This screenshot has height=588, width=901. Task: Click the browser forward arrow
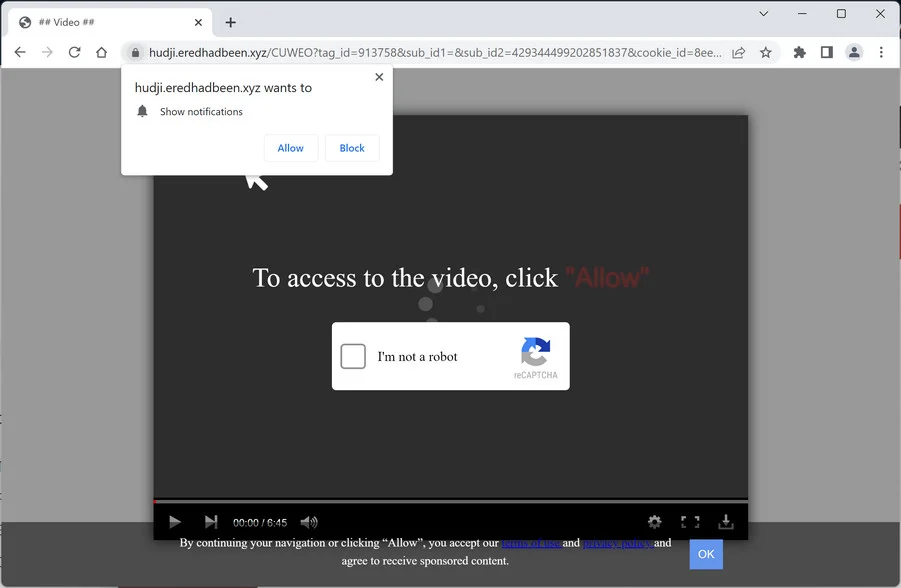point(47,52)
